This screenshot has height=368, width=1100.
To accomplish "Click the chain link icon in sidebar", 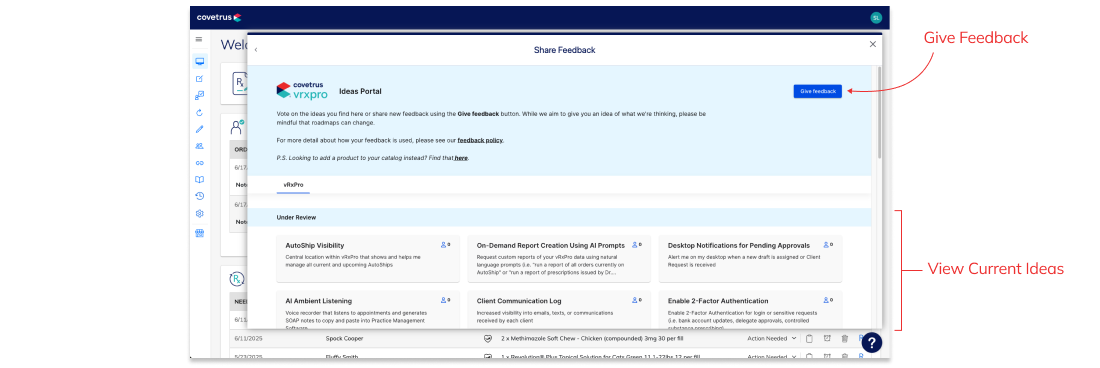I will pos(199,163).
